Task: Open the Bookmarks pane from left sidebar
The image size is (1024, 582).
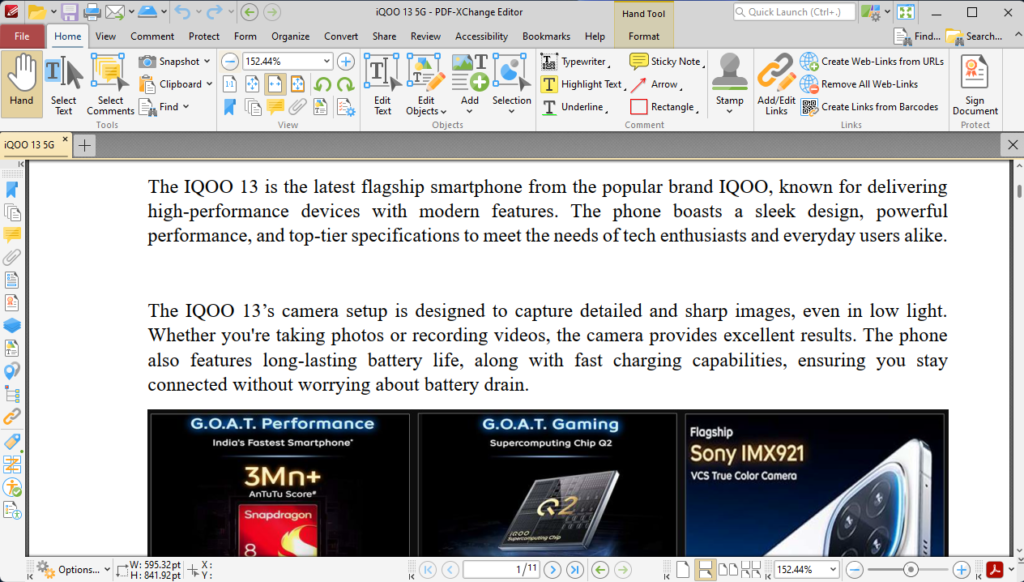Action: (12, 190)
